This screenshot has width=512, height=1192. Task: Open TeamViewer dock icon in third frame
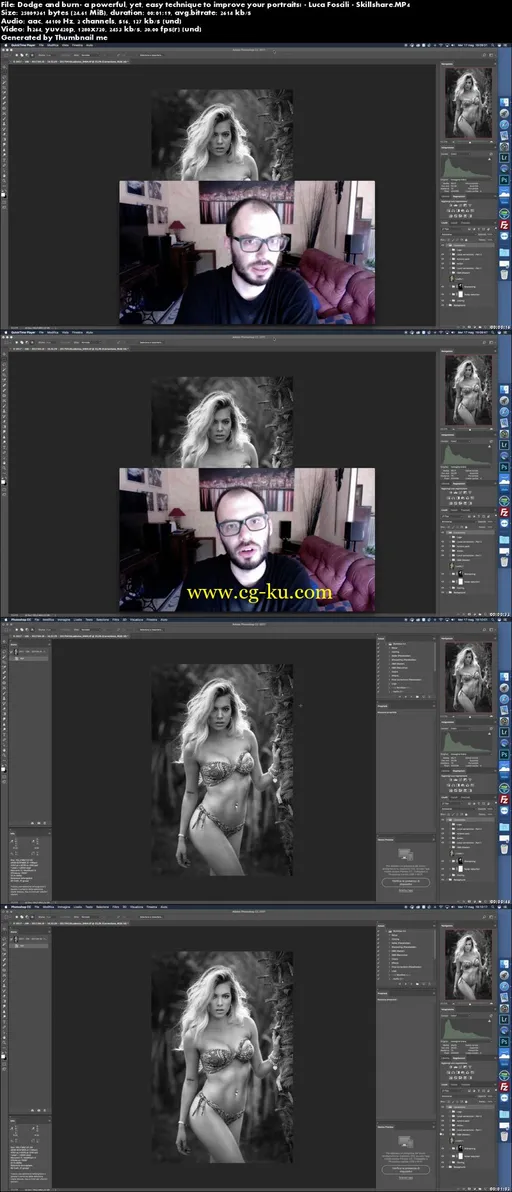(x=504, y=810)
